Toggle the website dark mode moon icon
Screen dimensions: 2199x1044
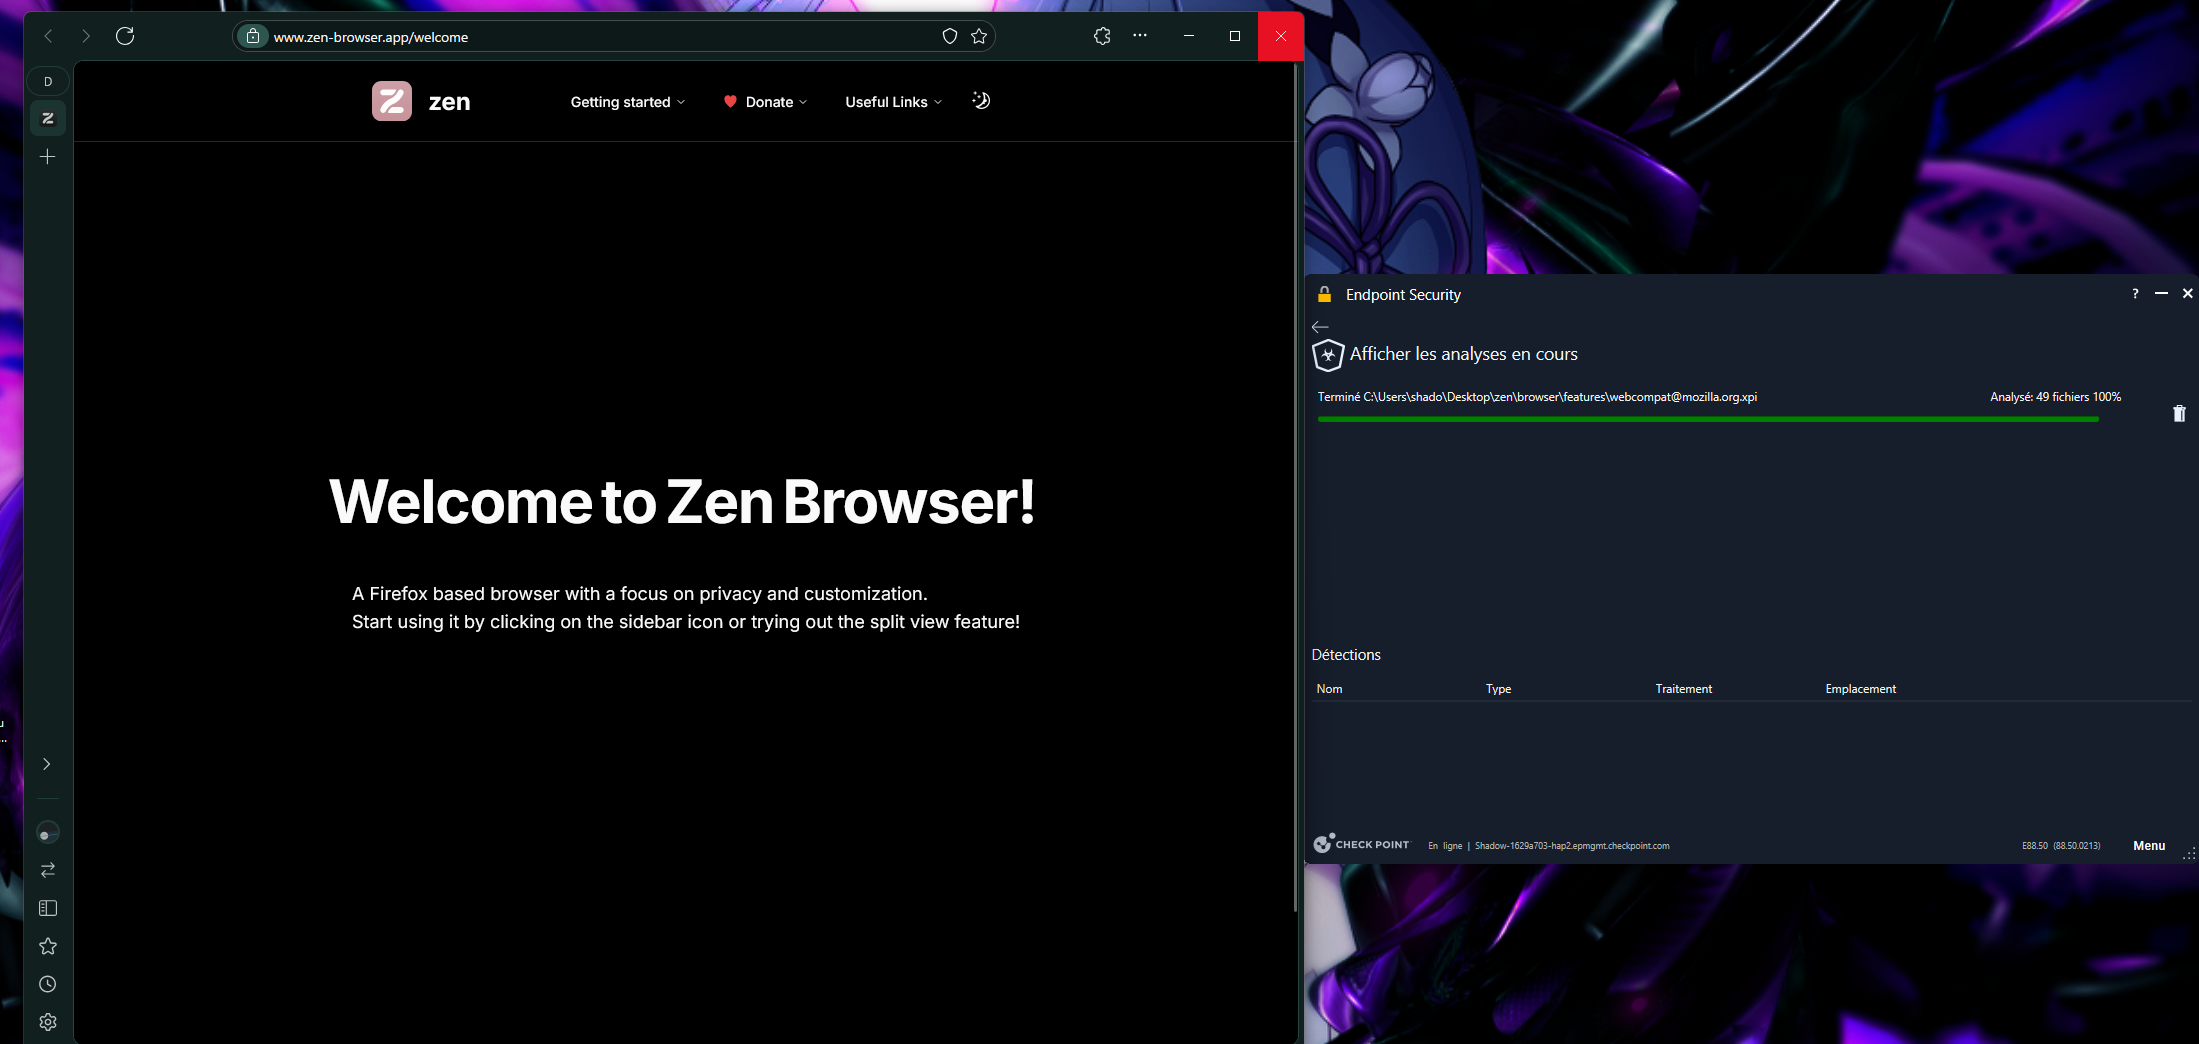[981, 100]
